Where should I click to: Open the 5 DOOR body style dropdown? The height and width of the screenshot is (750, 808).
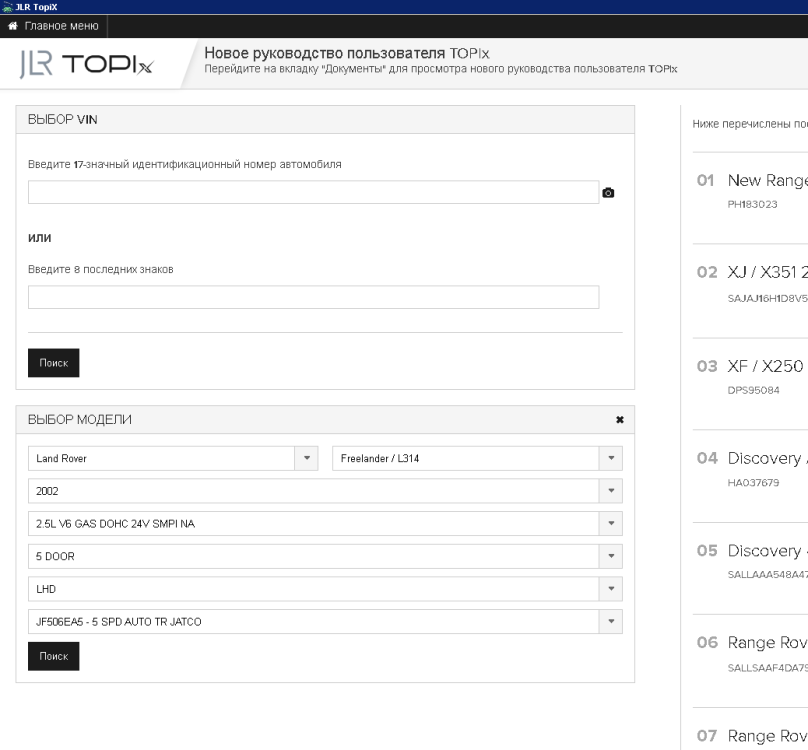(325, 556)
